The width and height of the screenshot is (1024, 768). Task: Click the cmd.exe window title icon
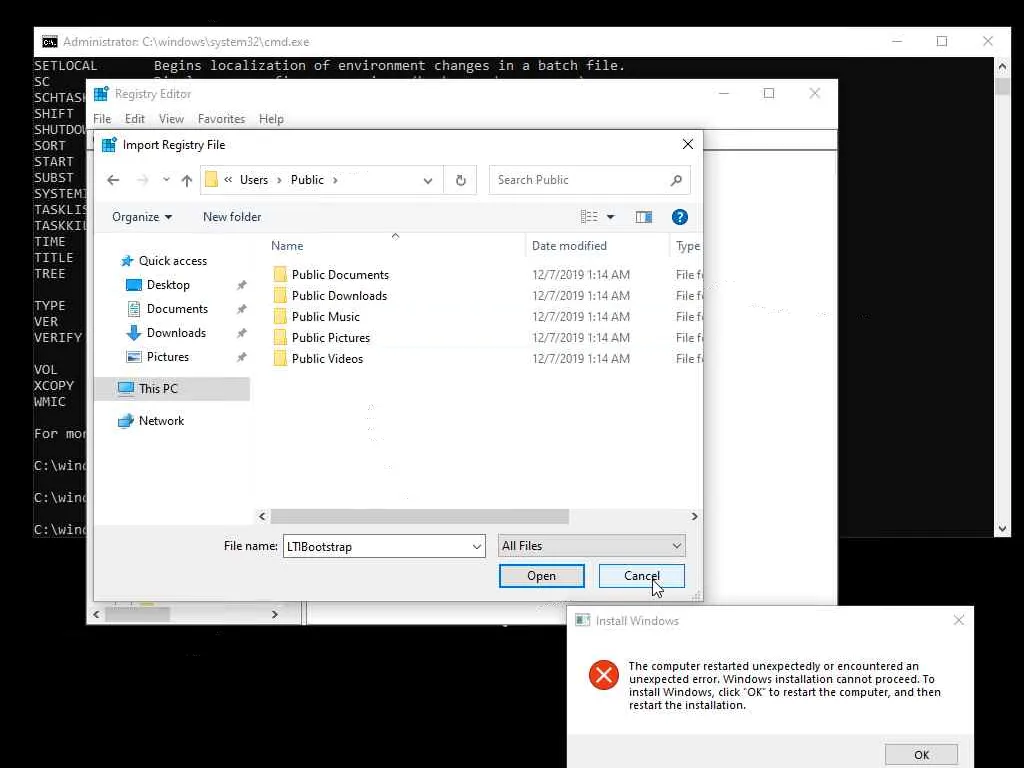click(x=50, y=42)
